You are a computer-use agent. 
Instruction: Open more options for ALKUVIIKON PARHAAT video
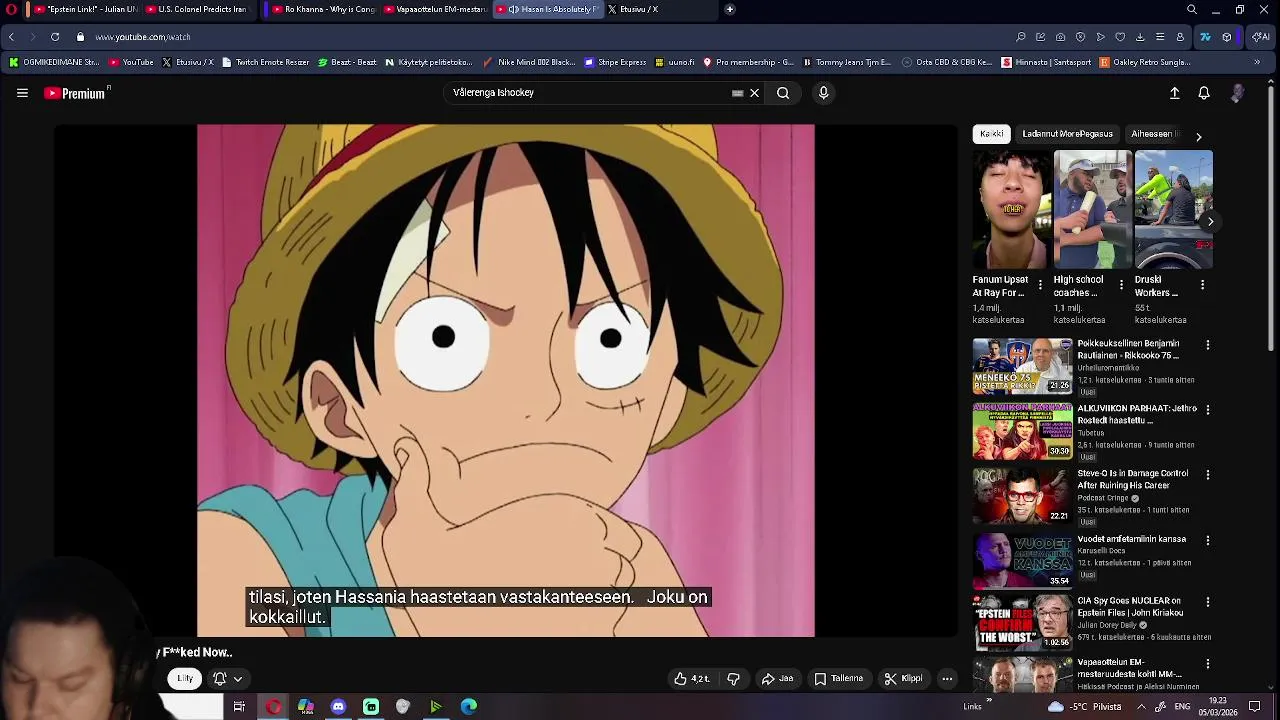click(x=1208, y=410)
